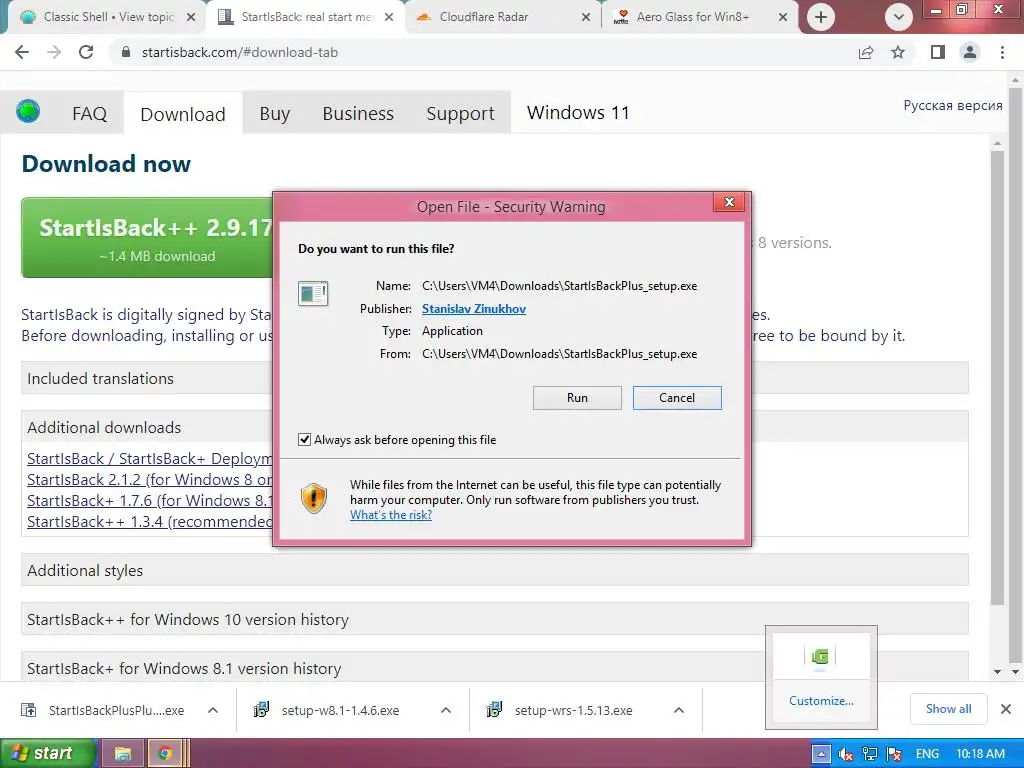
Task: Open StartIsBack 2.1.2 (for Windows 8) link
Action: click(x=150, y=479)
